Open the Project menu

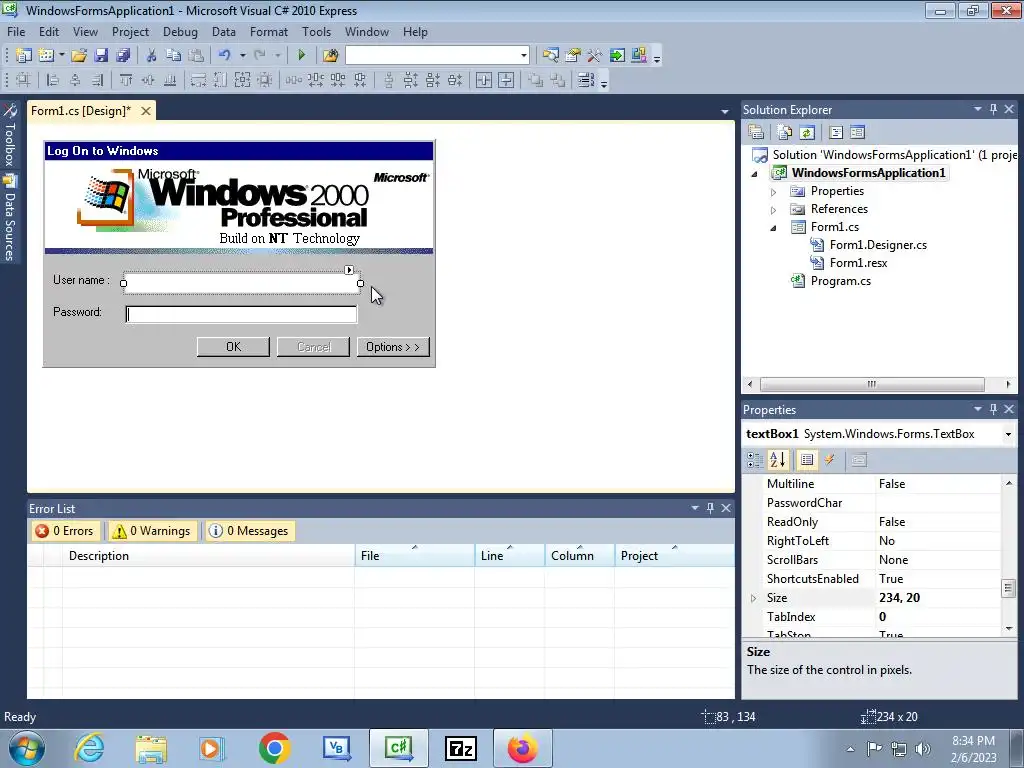tap(130, 31)
